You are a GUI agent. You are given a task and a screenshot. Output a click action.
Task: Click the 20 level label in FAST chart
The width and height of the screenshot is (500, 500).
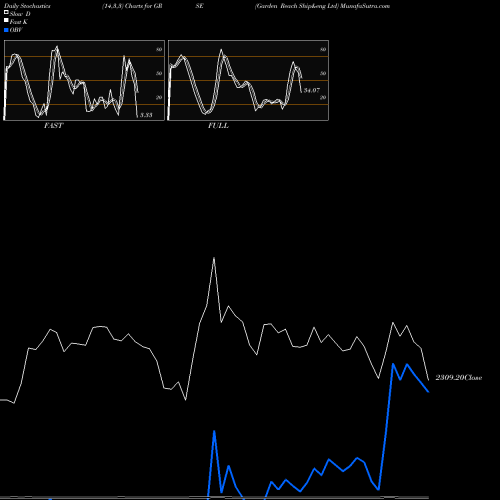click(x=159, y=97)
